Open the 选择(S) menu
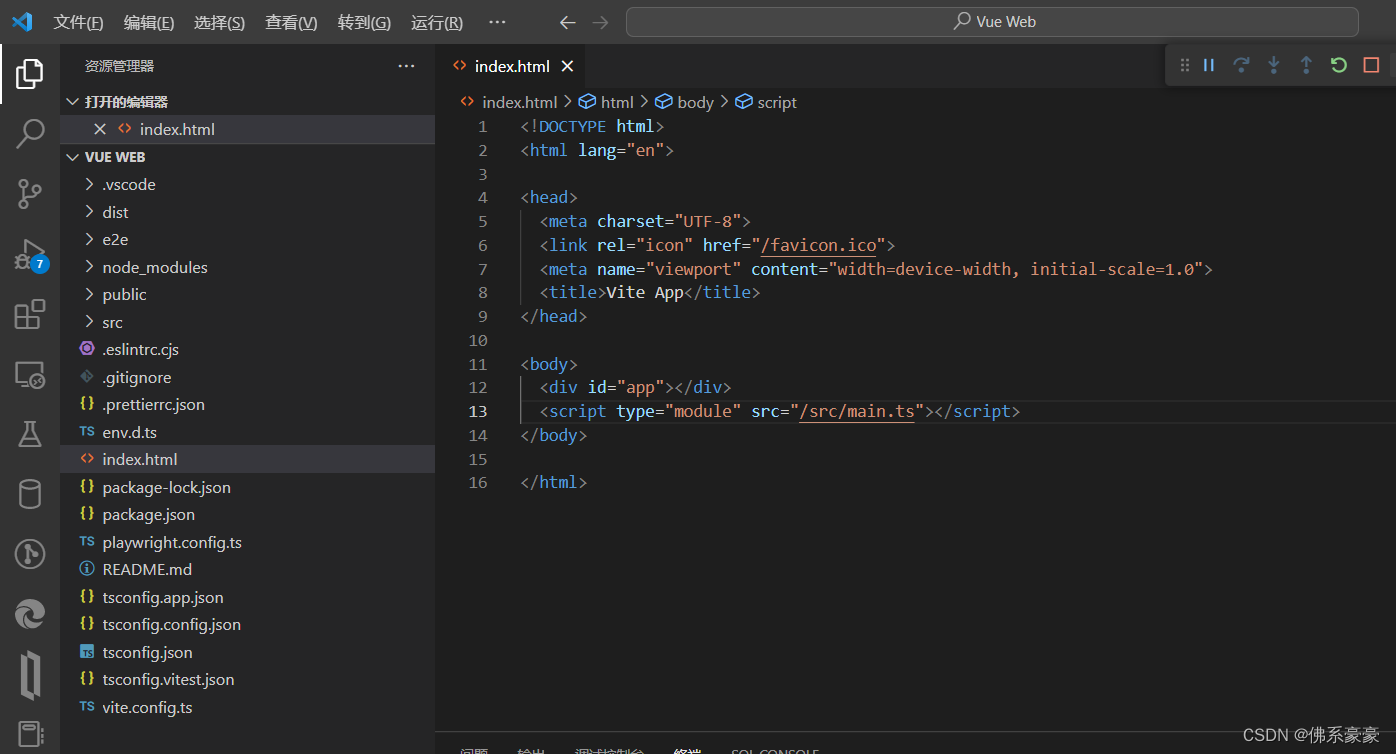The width and height of the screenshot is (1396, 754). [220, 22]
